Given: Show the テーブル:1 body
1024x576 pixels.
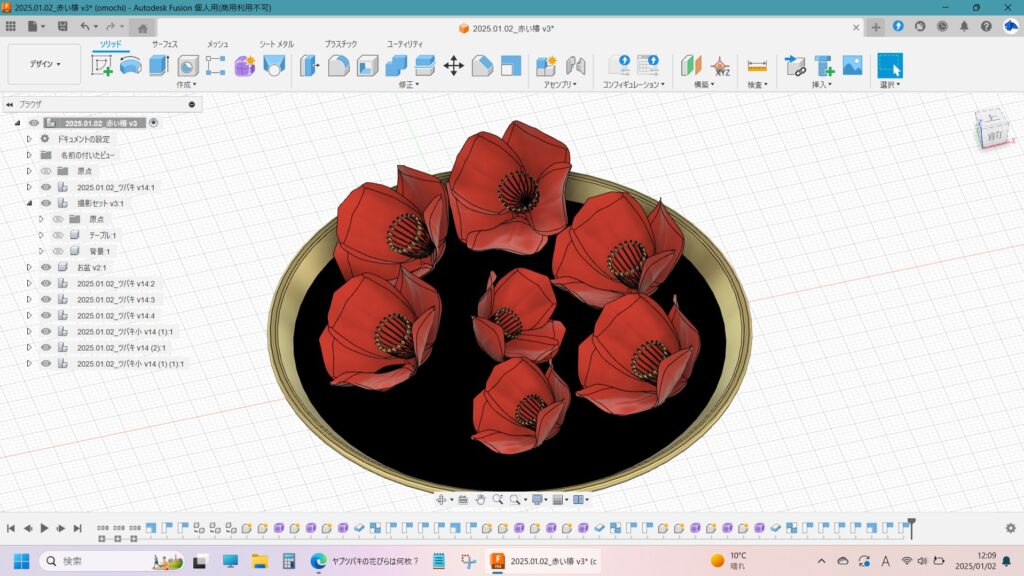Looking at the screenshot, I should pos(57,235).
